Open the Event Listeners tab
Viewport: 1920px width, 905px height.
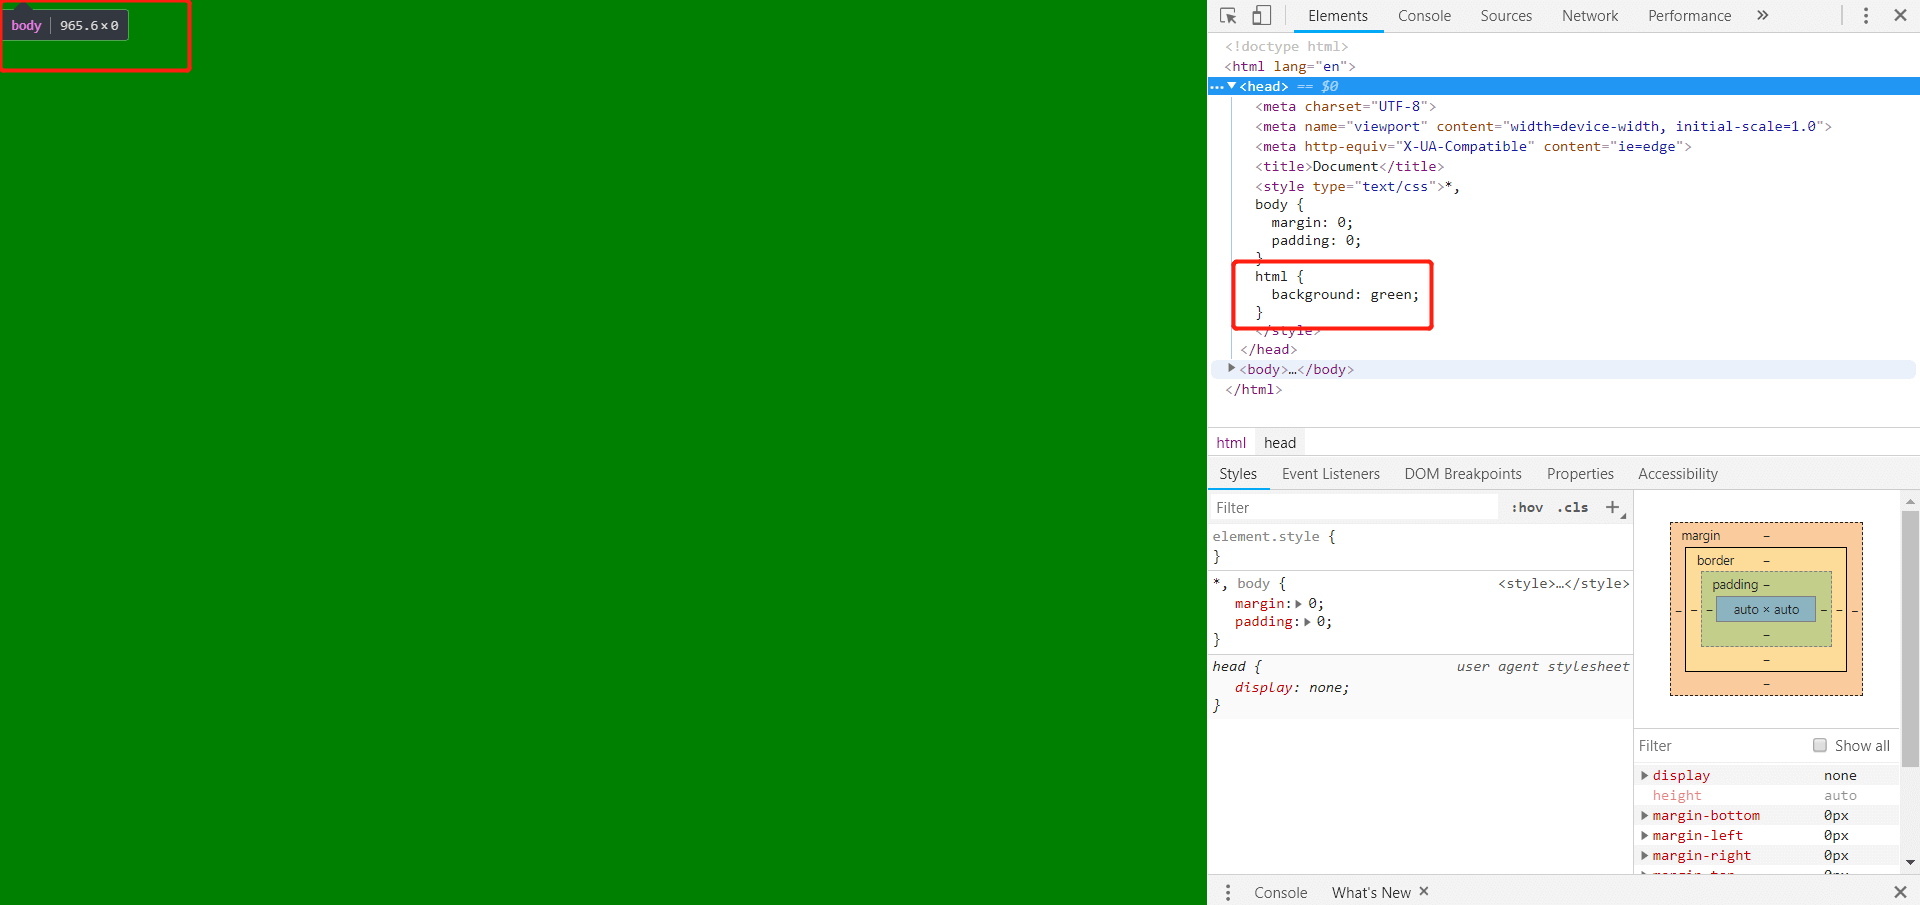coord(1330,474)
